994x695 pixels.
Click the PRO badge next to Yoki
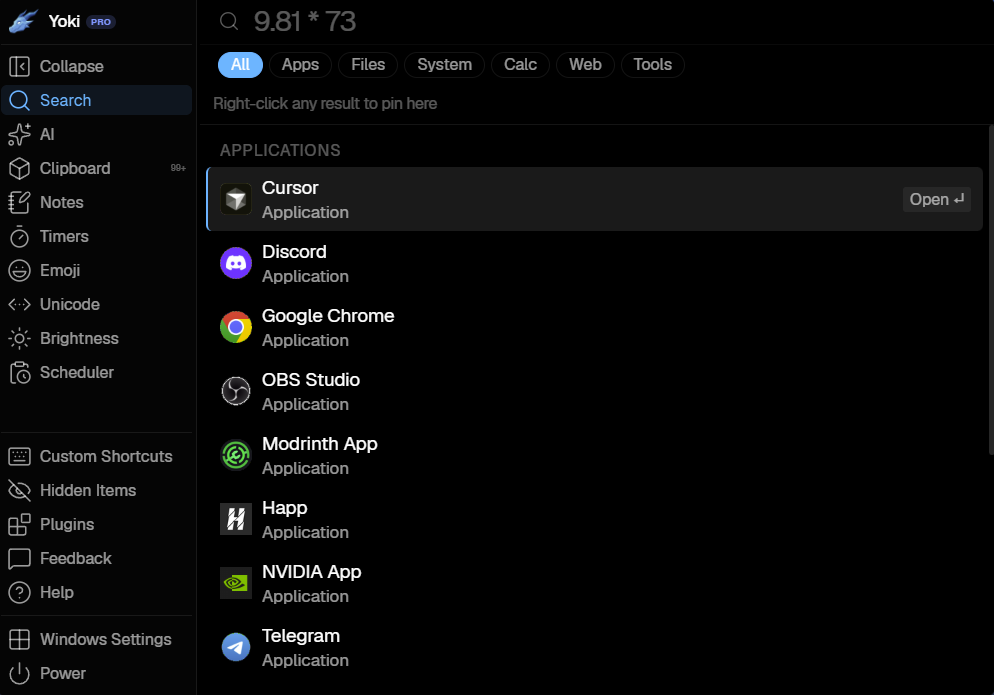pyautogui.click(x=101, y=22)
